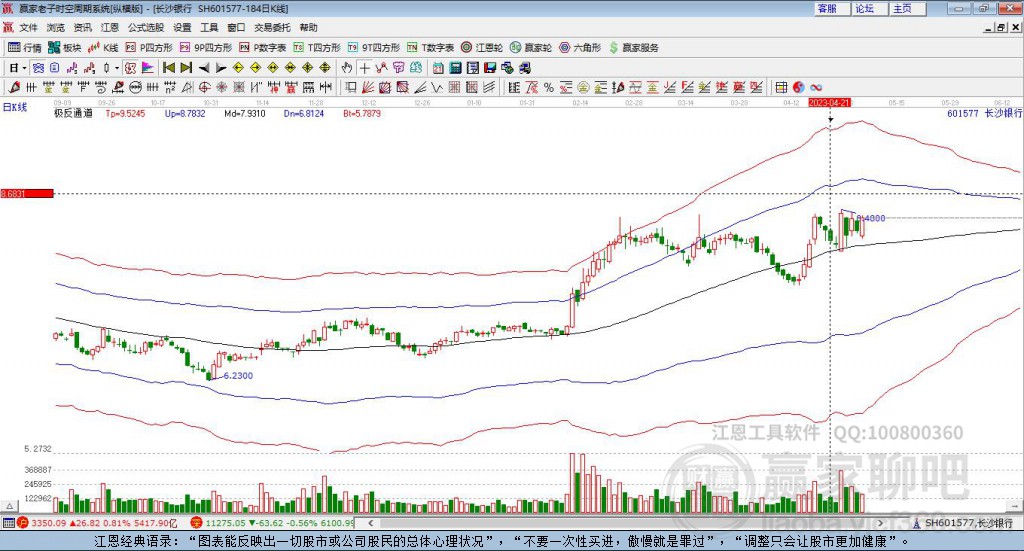Viewport: 1024px width, 551px height.
Task: Select the Gann fan lines tool
Action: click(368, 87)
